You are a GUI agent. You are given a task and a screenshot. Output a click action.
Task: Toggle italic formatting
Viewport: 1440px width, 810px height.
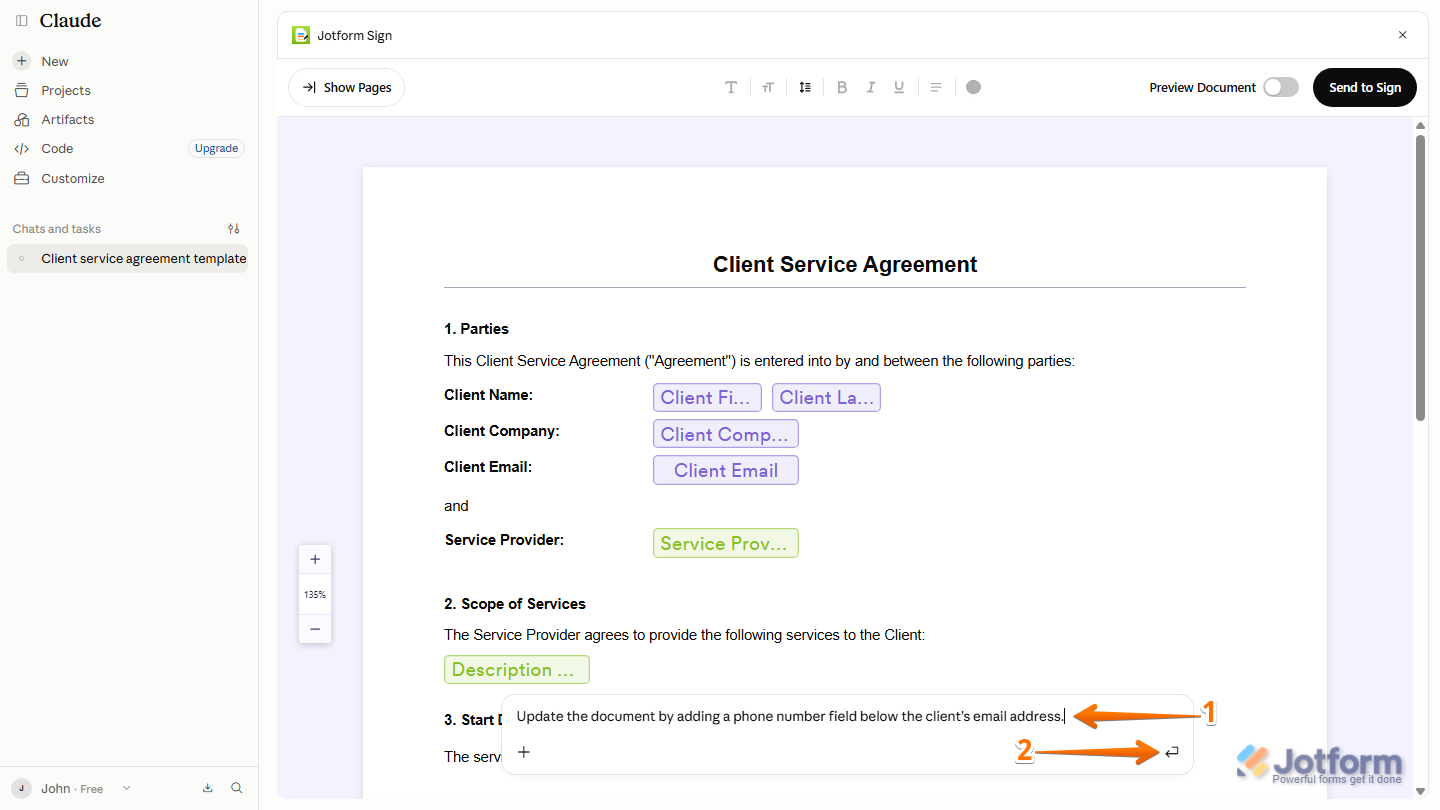pos(871,87)
